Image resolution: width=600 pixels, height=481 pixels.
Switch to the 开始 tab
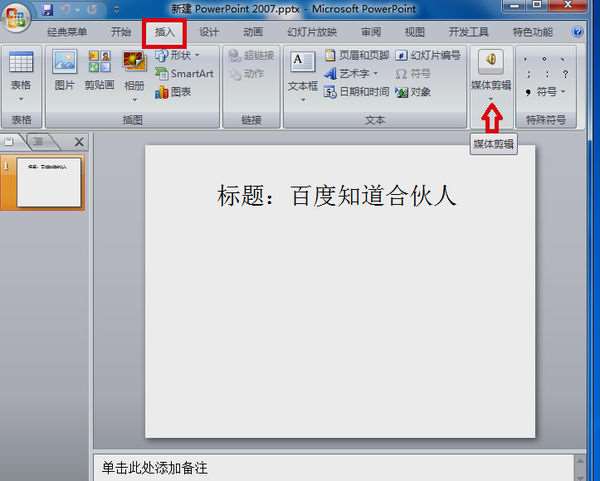click(121, 32)
